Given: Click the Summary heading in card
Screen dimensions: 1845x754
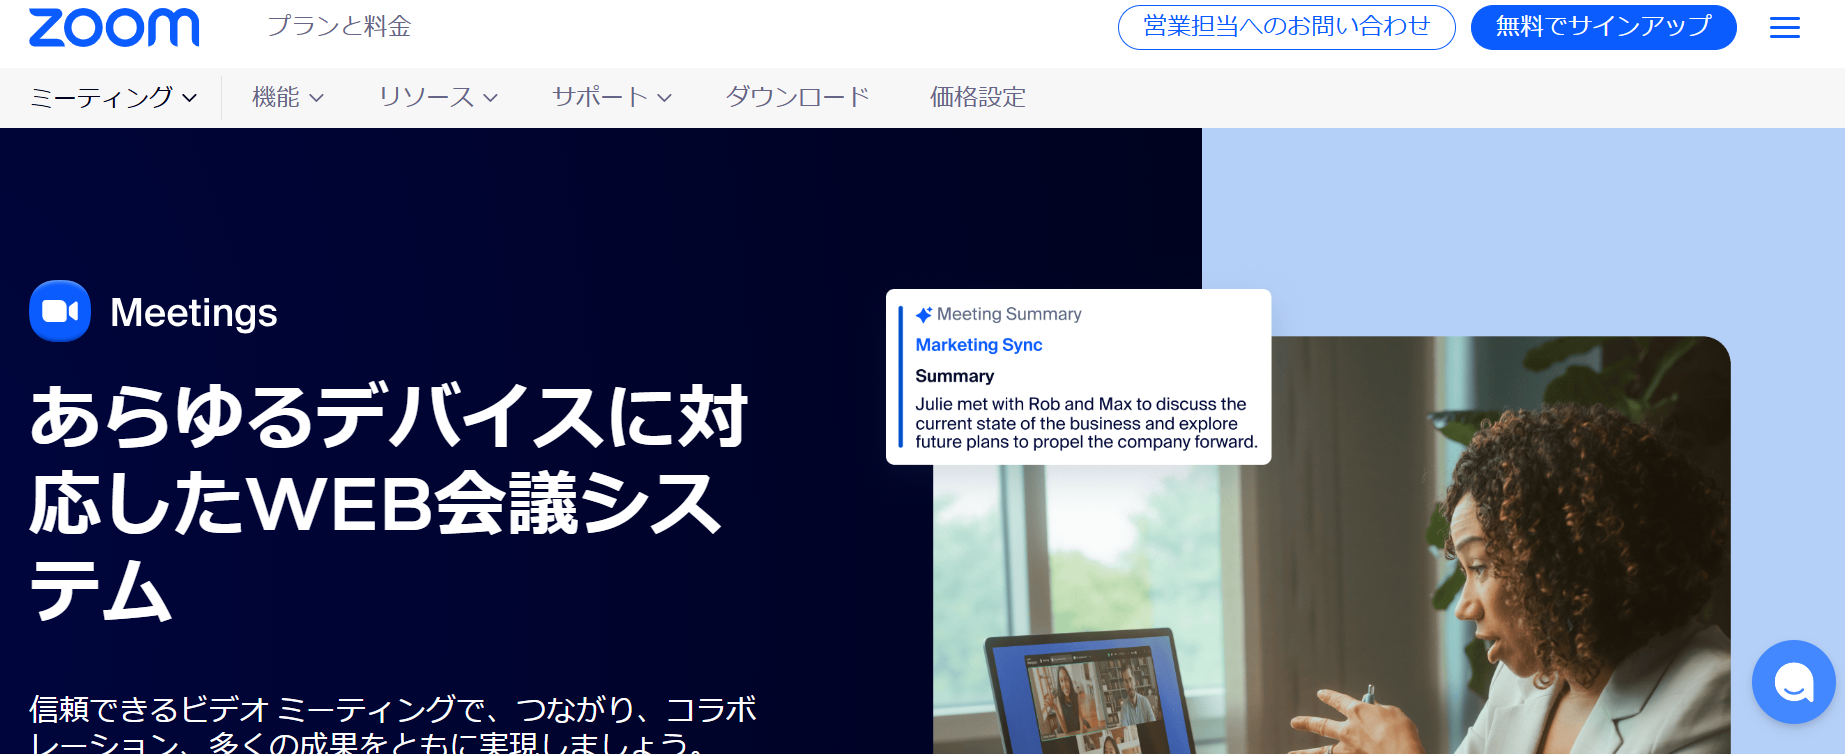Looking at the screenshot, I should [x=955, y=376].
